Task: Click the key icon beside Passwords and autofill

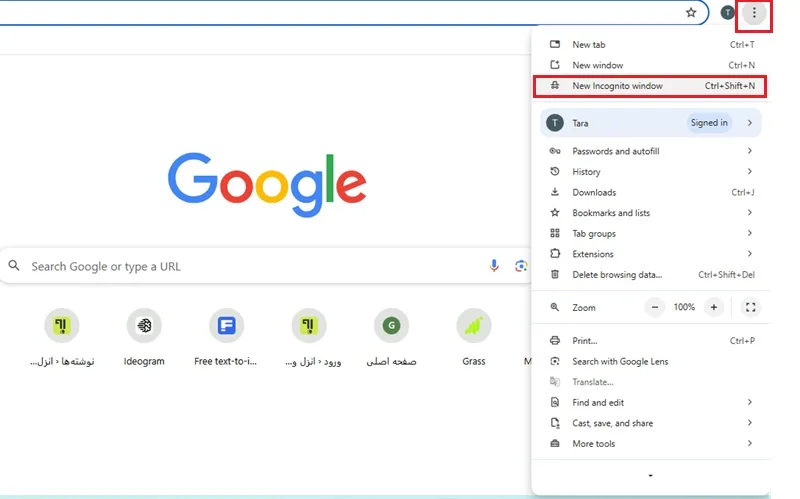Action: tap(555, 151)
